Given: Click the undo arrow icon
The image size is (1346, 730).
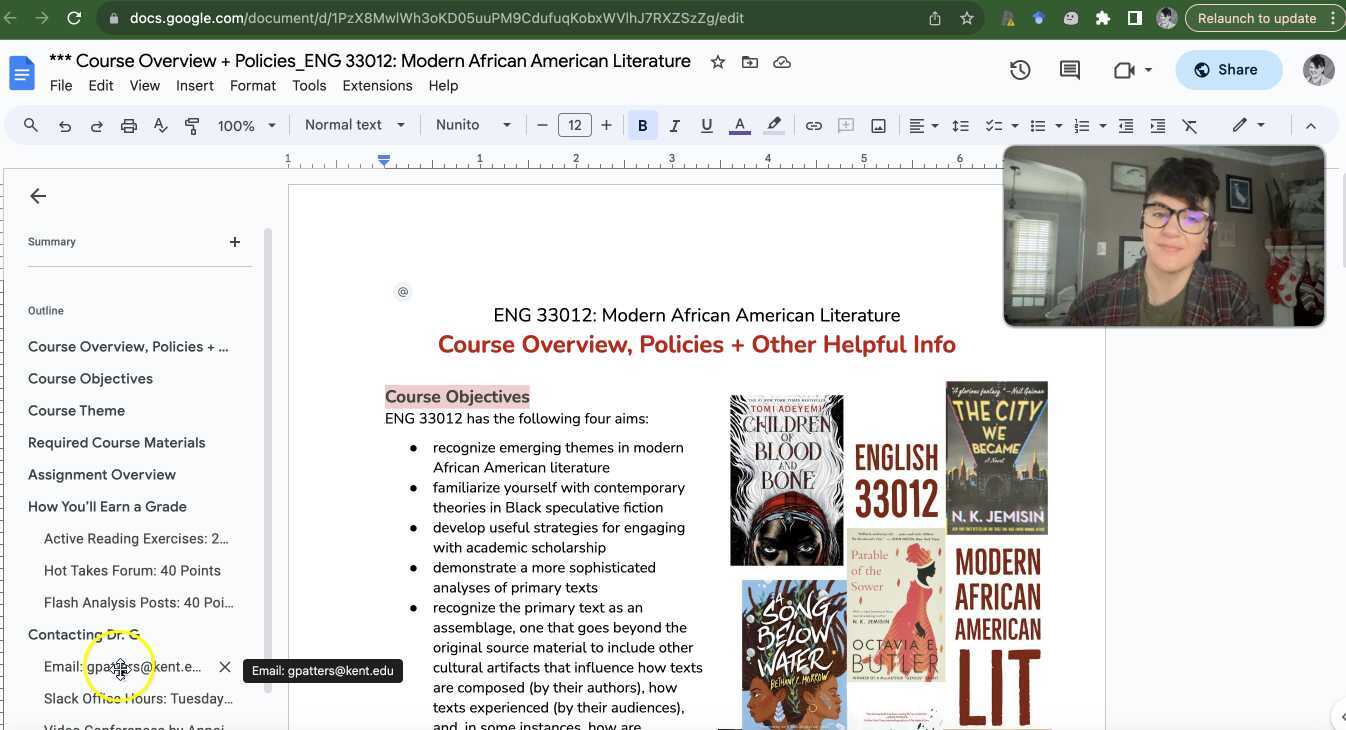Looking at the screenshot, I should 65,125.
